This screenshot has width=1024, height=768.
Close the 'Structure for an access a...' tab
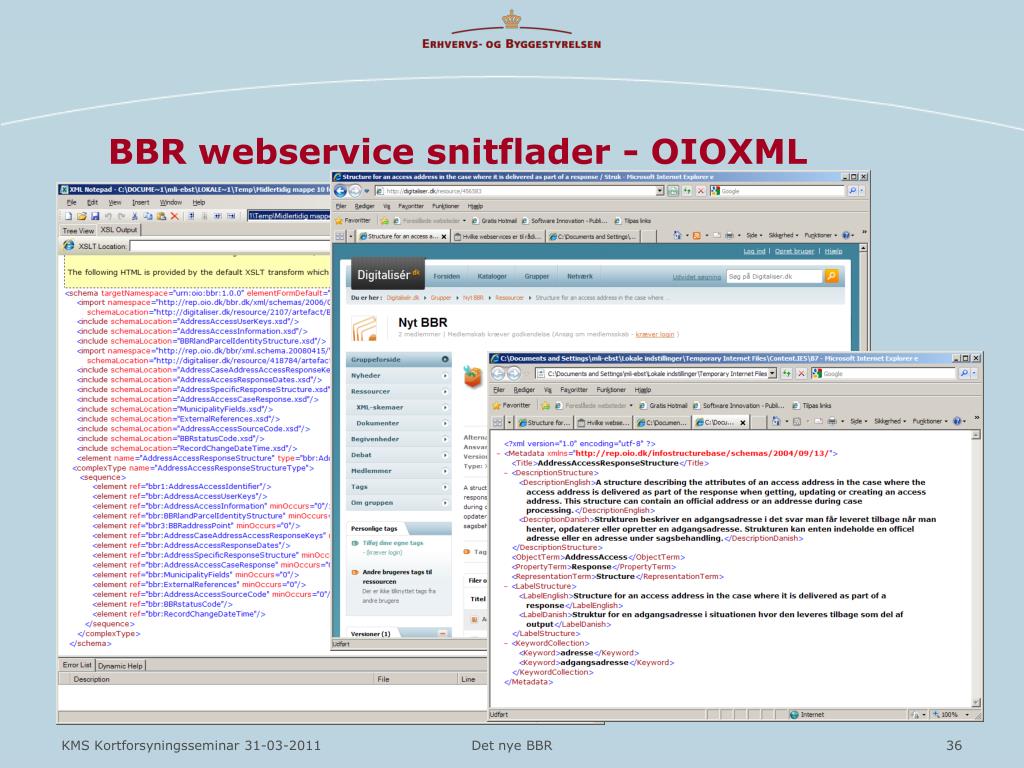click(444, 236)
